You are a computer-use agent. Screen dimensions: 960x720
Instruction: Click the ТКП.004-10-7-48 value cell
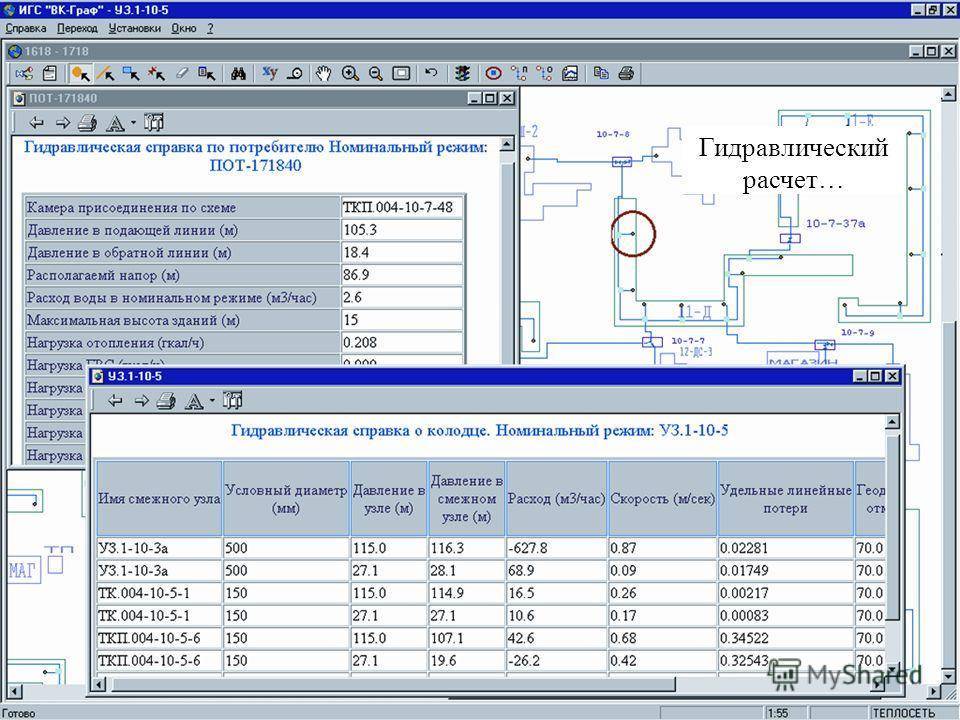[402, 208]
